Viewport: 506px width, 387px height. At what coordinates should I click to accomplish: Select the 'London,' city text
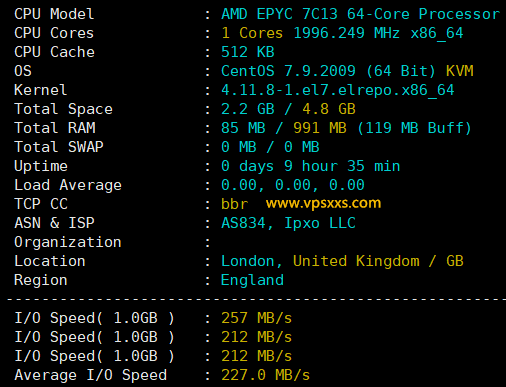pyautogui.click(x=252, y=261)
